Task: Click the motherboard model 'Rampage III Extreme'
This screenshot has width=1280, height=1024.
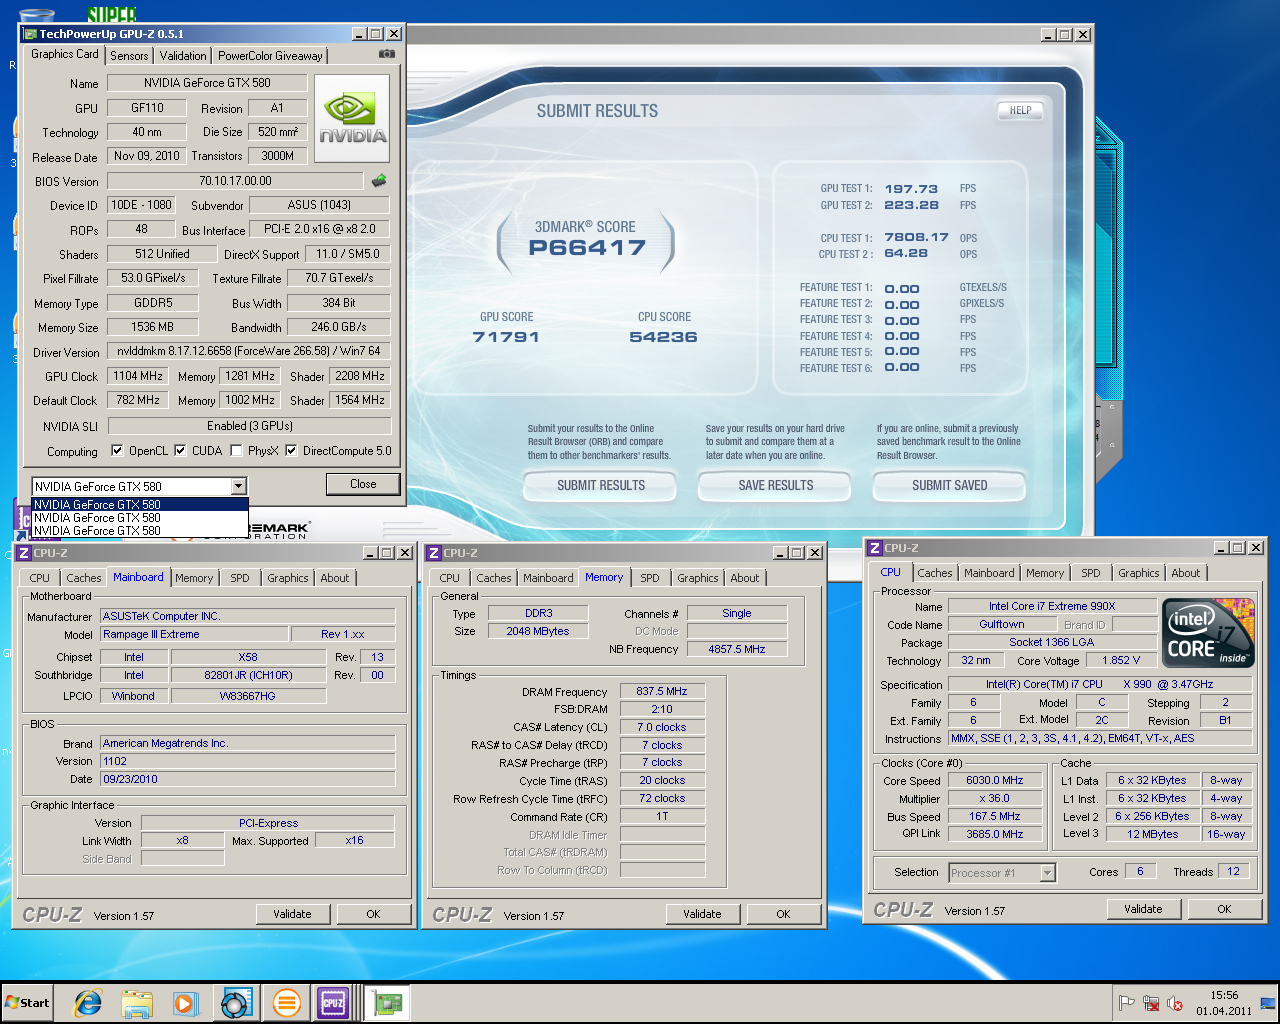Action: pyautogui.click(x=193, y=634)
